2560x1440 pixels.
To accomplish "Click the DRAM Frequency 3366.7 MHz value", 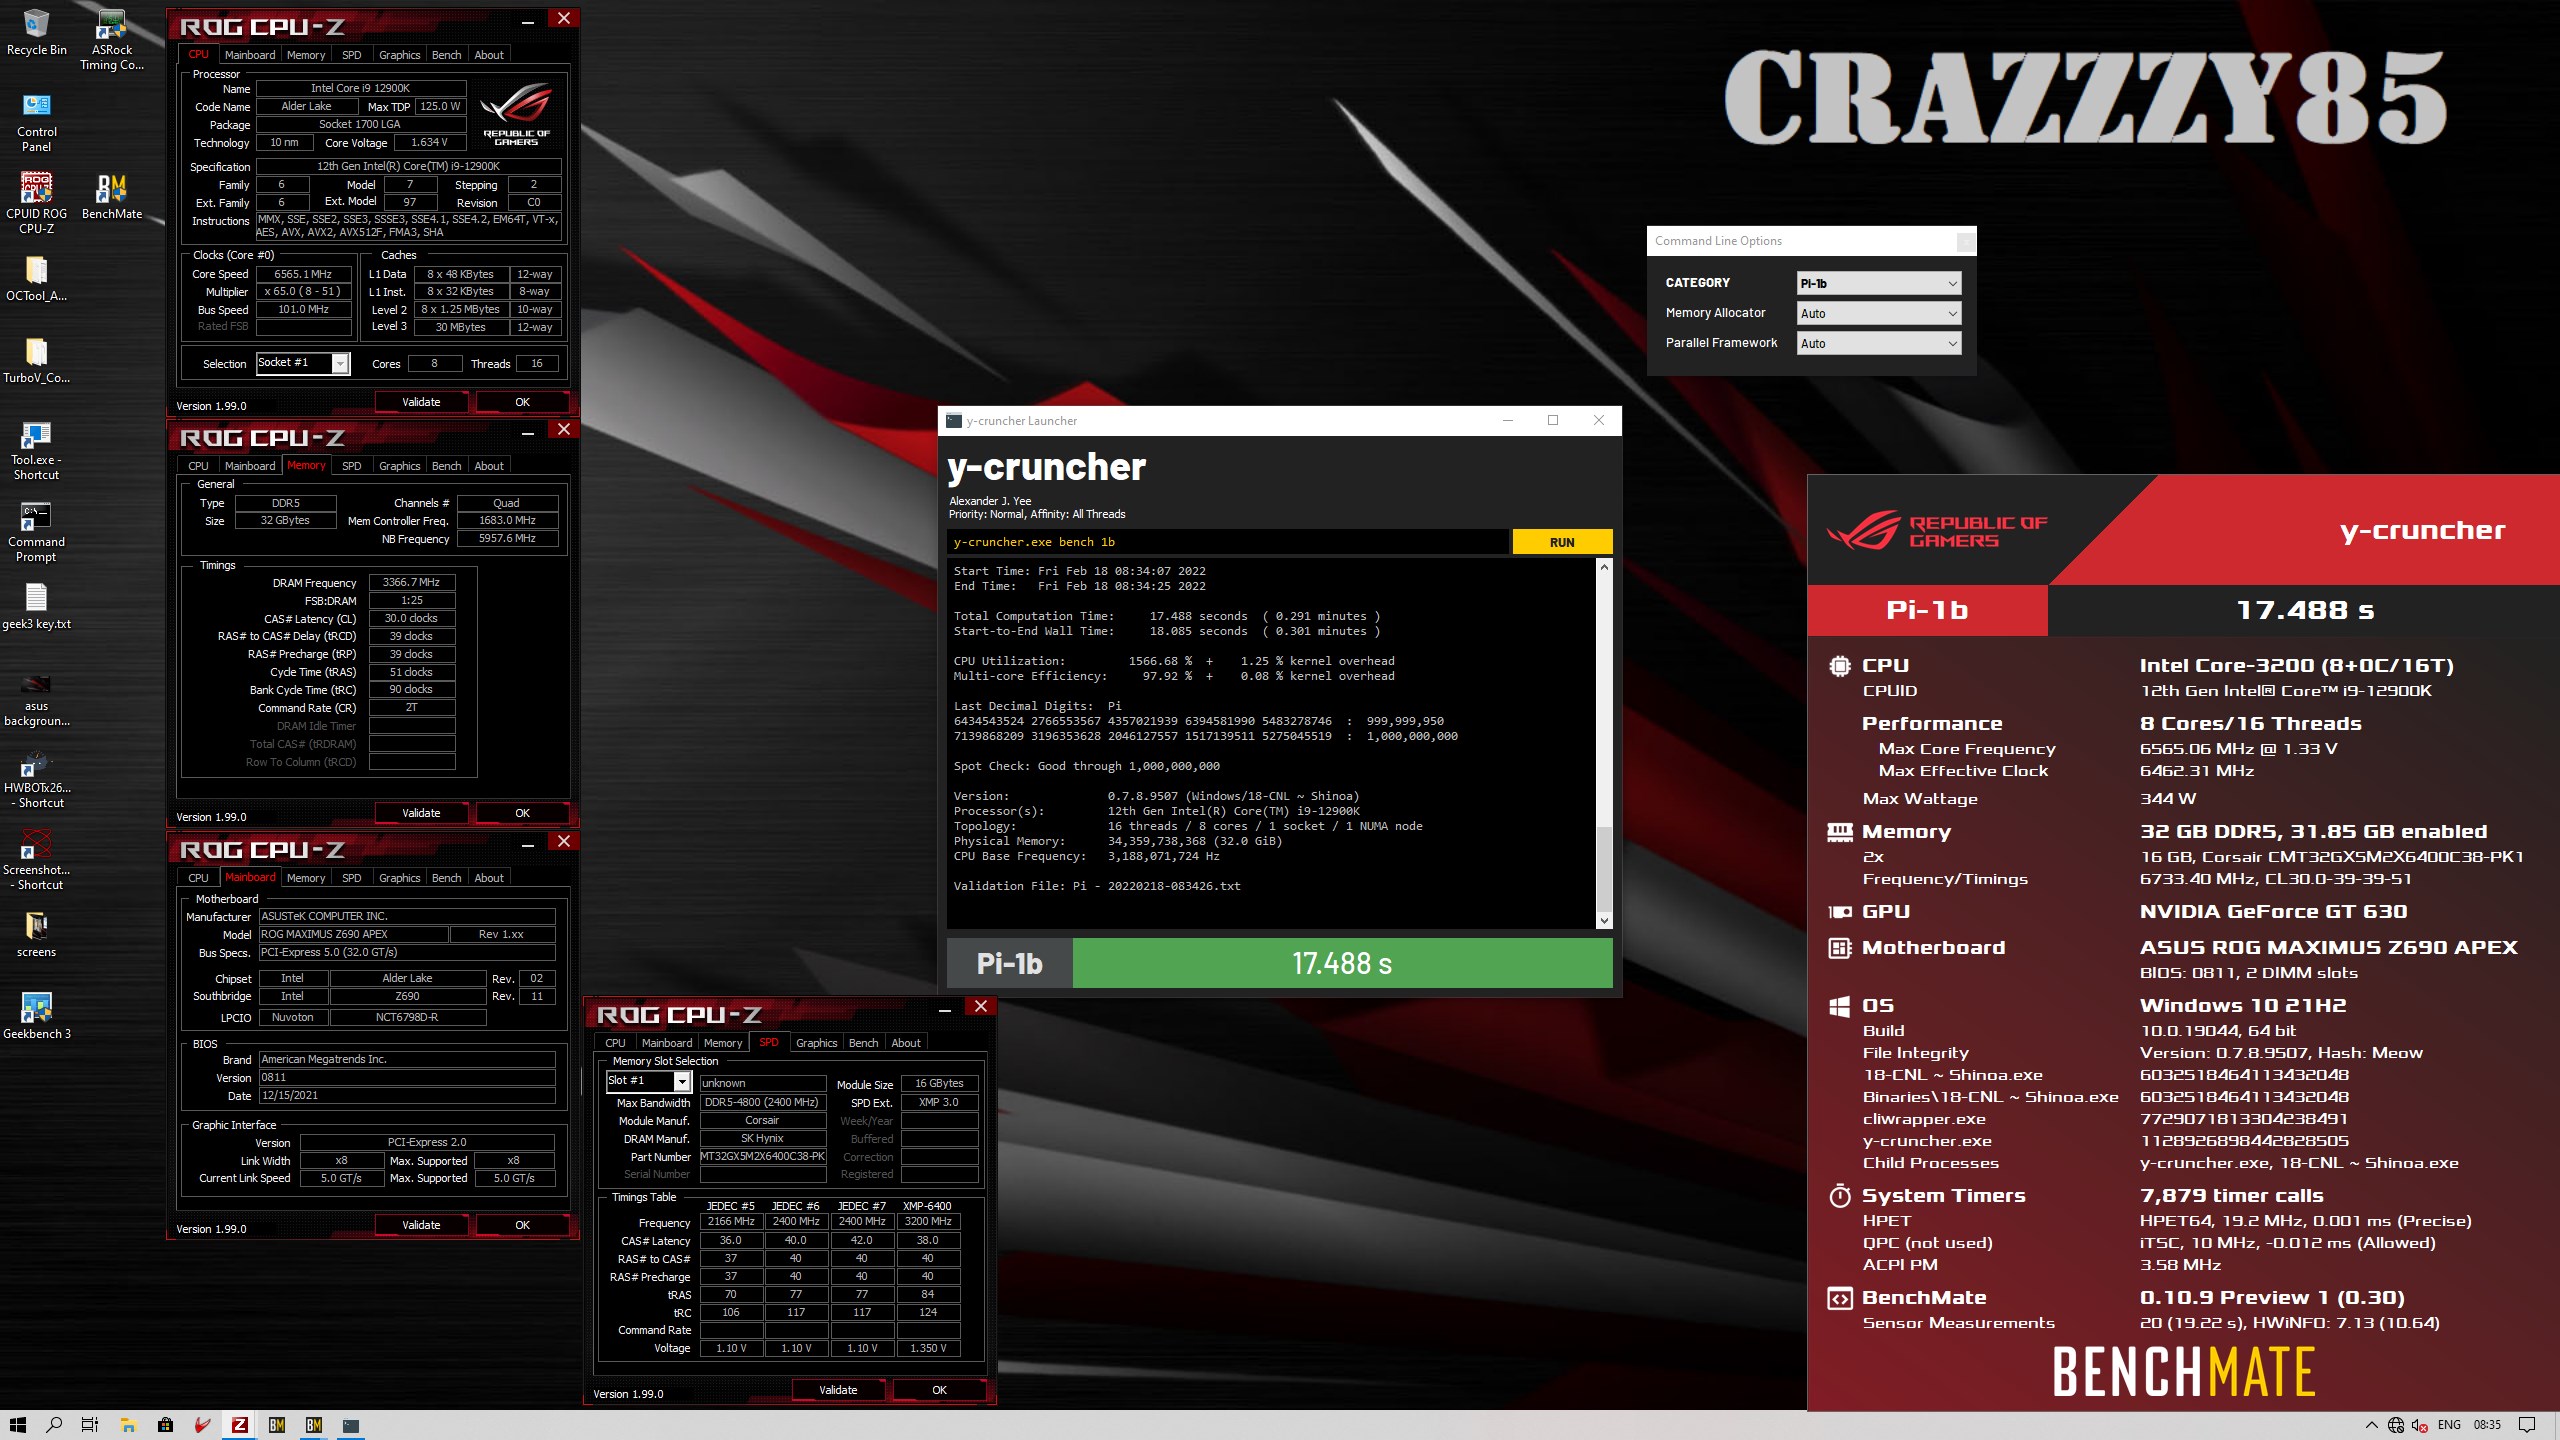I will pos(412,582).
